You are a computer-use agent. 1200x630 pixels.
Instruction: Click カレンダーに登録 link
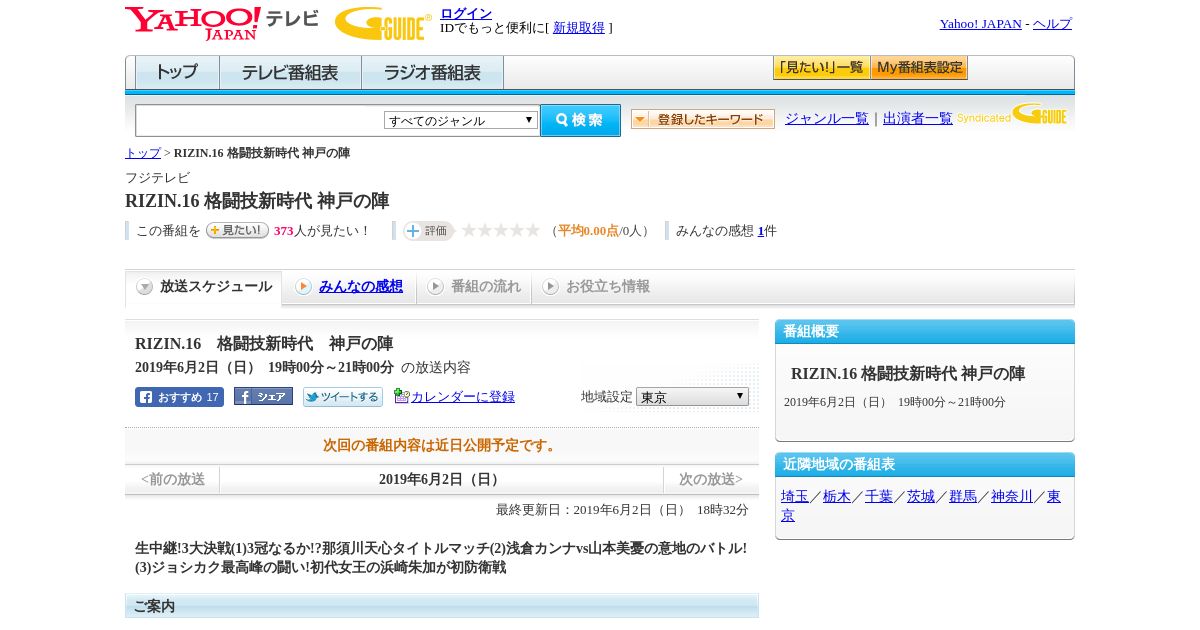pos(463,397)
